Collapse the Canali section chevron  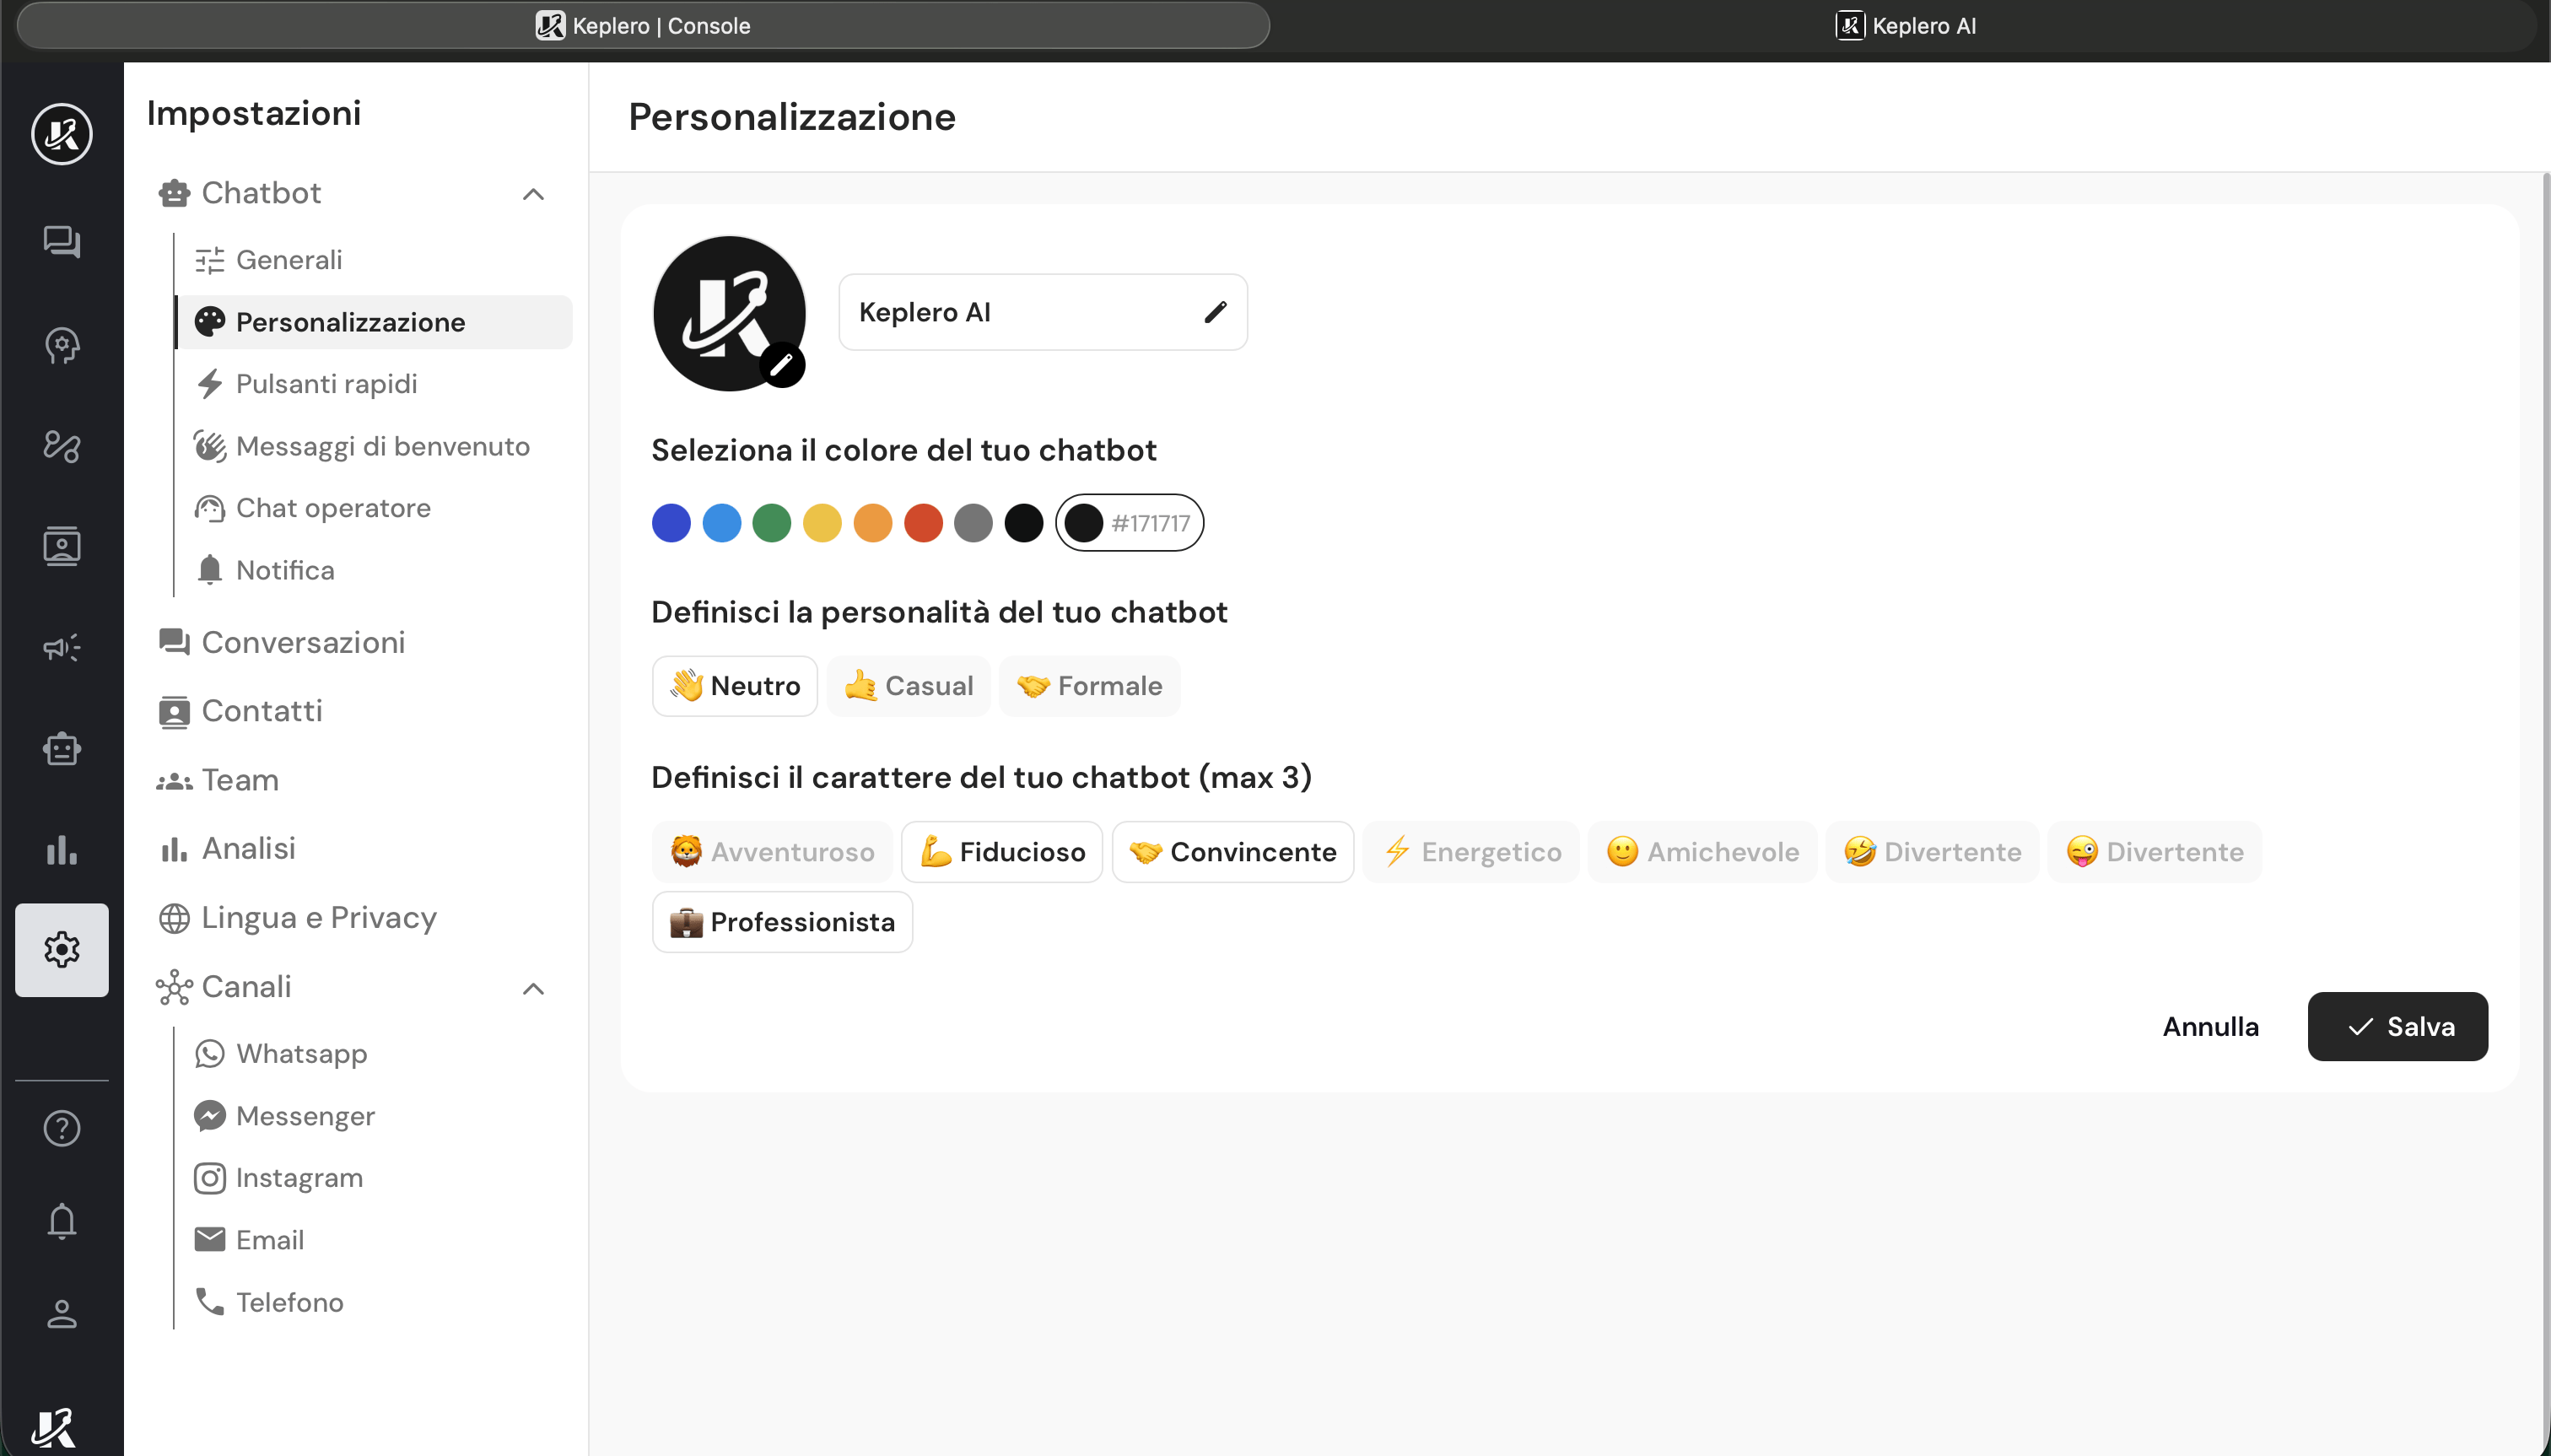click(x=533, y=989)
